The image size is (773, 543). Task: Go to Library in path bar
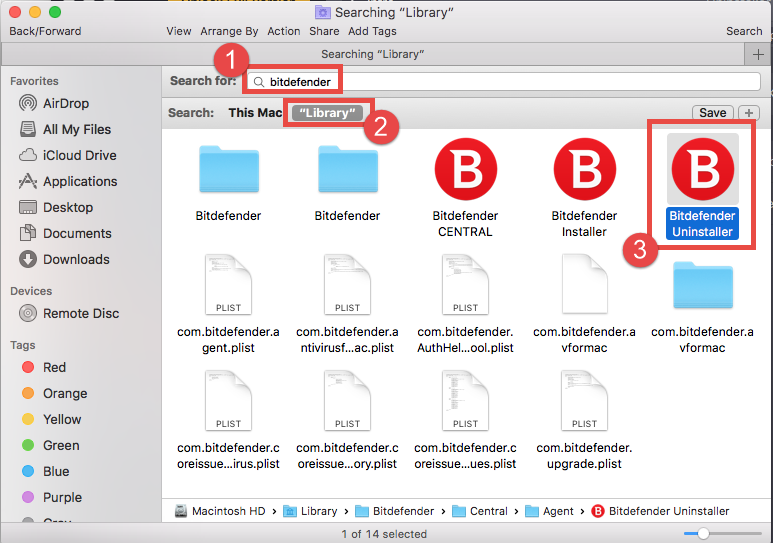[310, 511]
